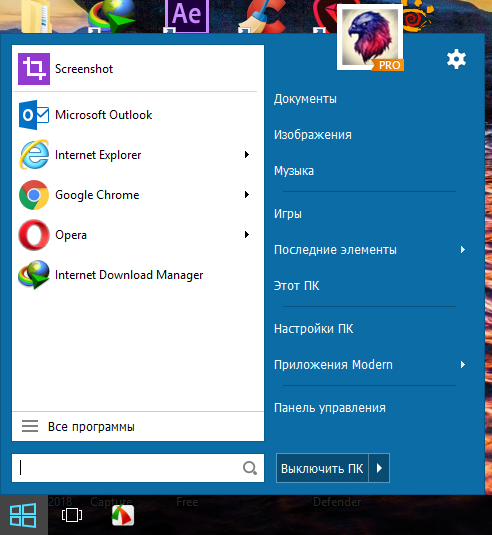Click the search magnifier icon
This screenshot has width=492, height=535.
[250, 468]
